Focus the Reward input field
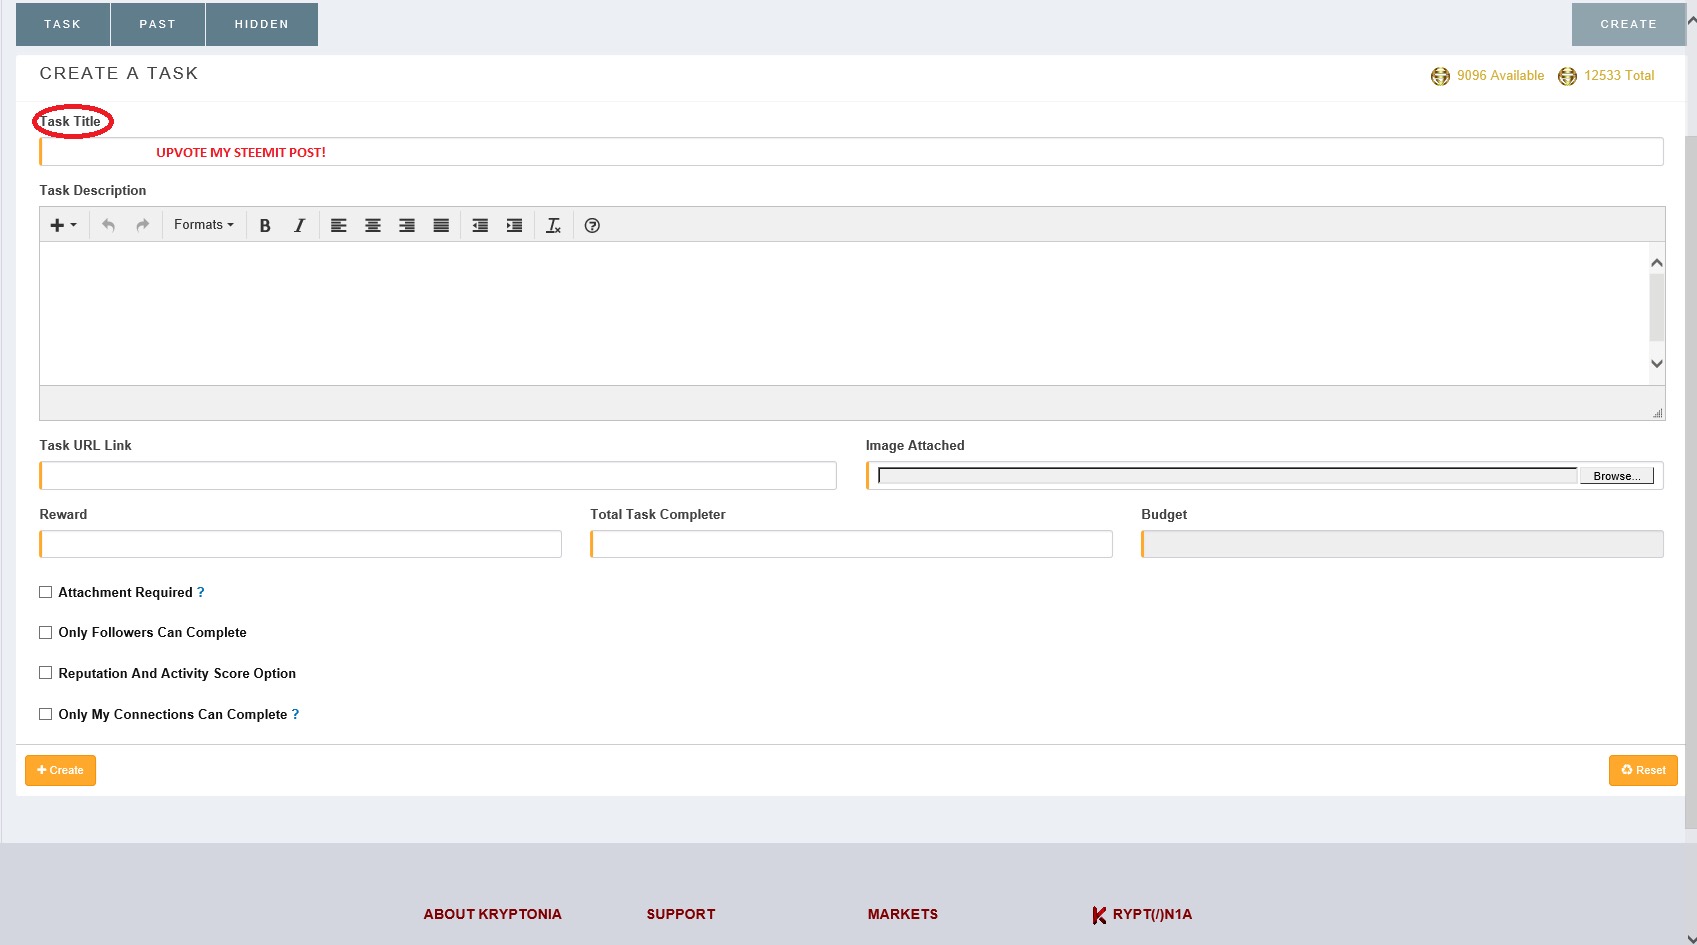The height and width of the screenshot is (945, 1697). click(x=300, y=544)
